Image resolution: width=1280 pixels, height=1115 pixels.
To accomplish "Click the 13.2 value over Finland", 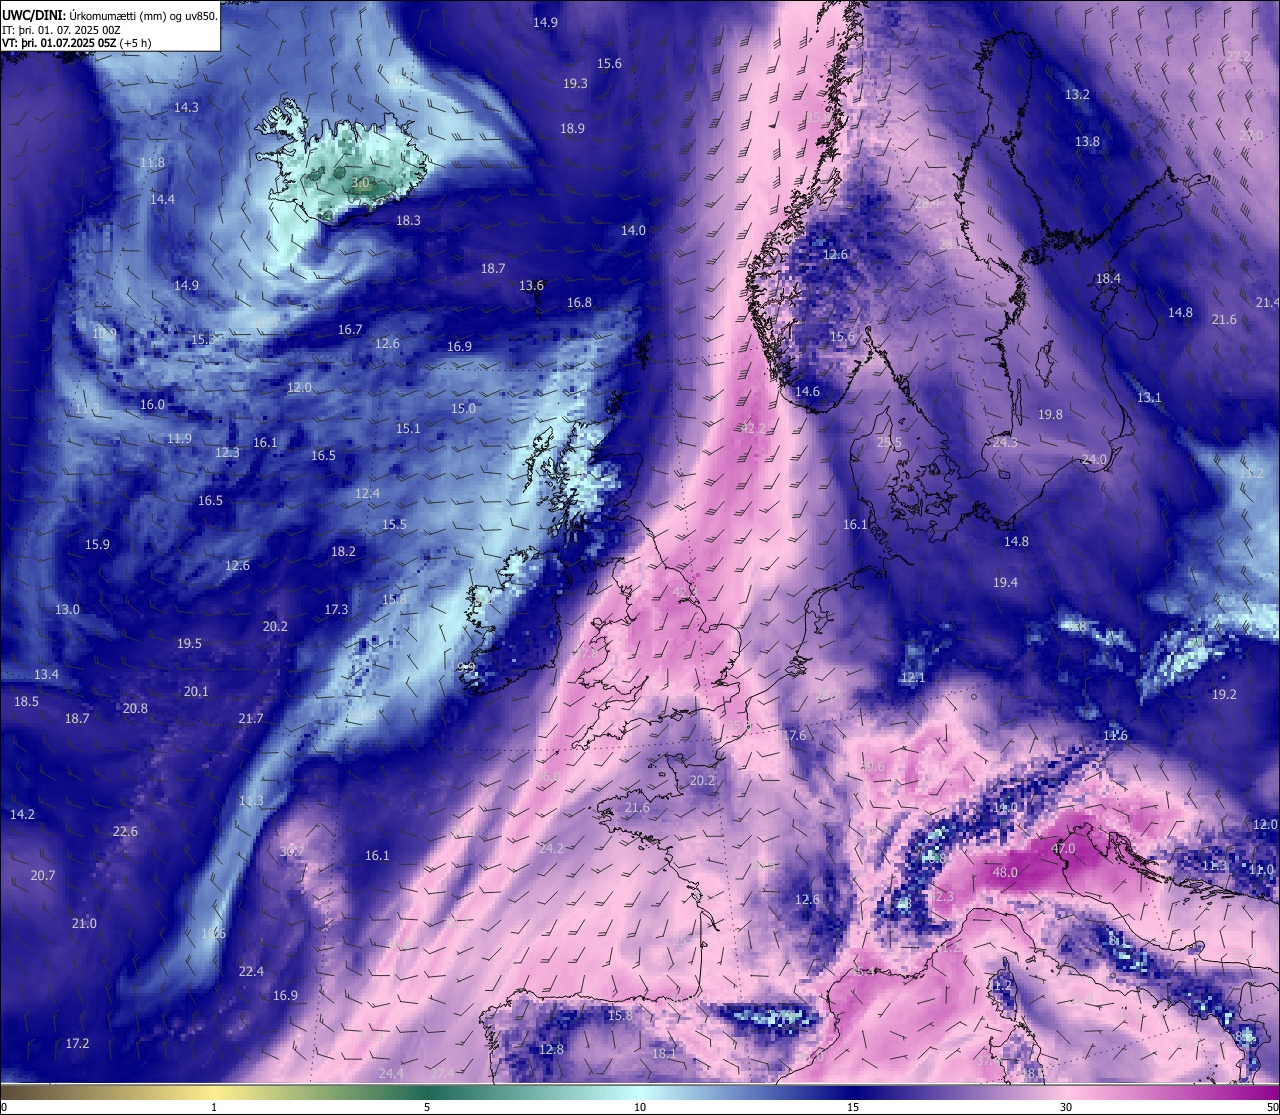I will point(1077,94).
